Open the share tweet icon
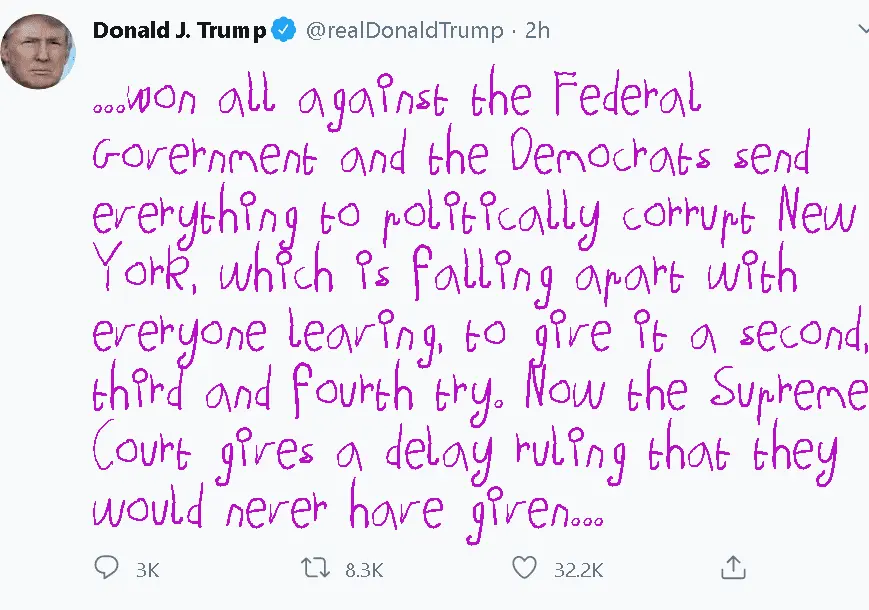Image resolution: width=869 pixels, height=610 pixels. pyautogui.click(x=733, y=568)
